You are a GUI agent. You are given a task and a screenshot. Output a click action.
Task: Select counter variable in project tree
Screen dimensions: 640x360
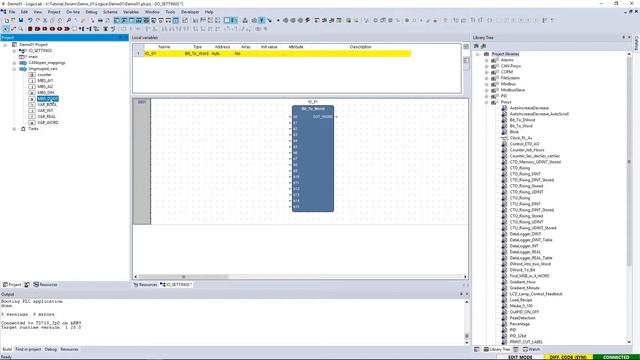(x=44, y=75)
